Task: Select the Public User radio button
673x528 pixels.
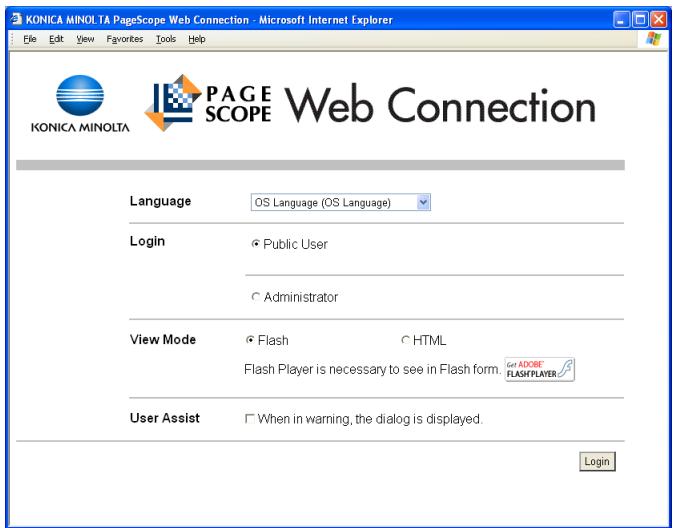Action: point(255,244)
